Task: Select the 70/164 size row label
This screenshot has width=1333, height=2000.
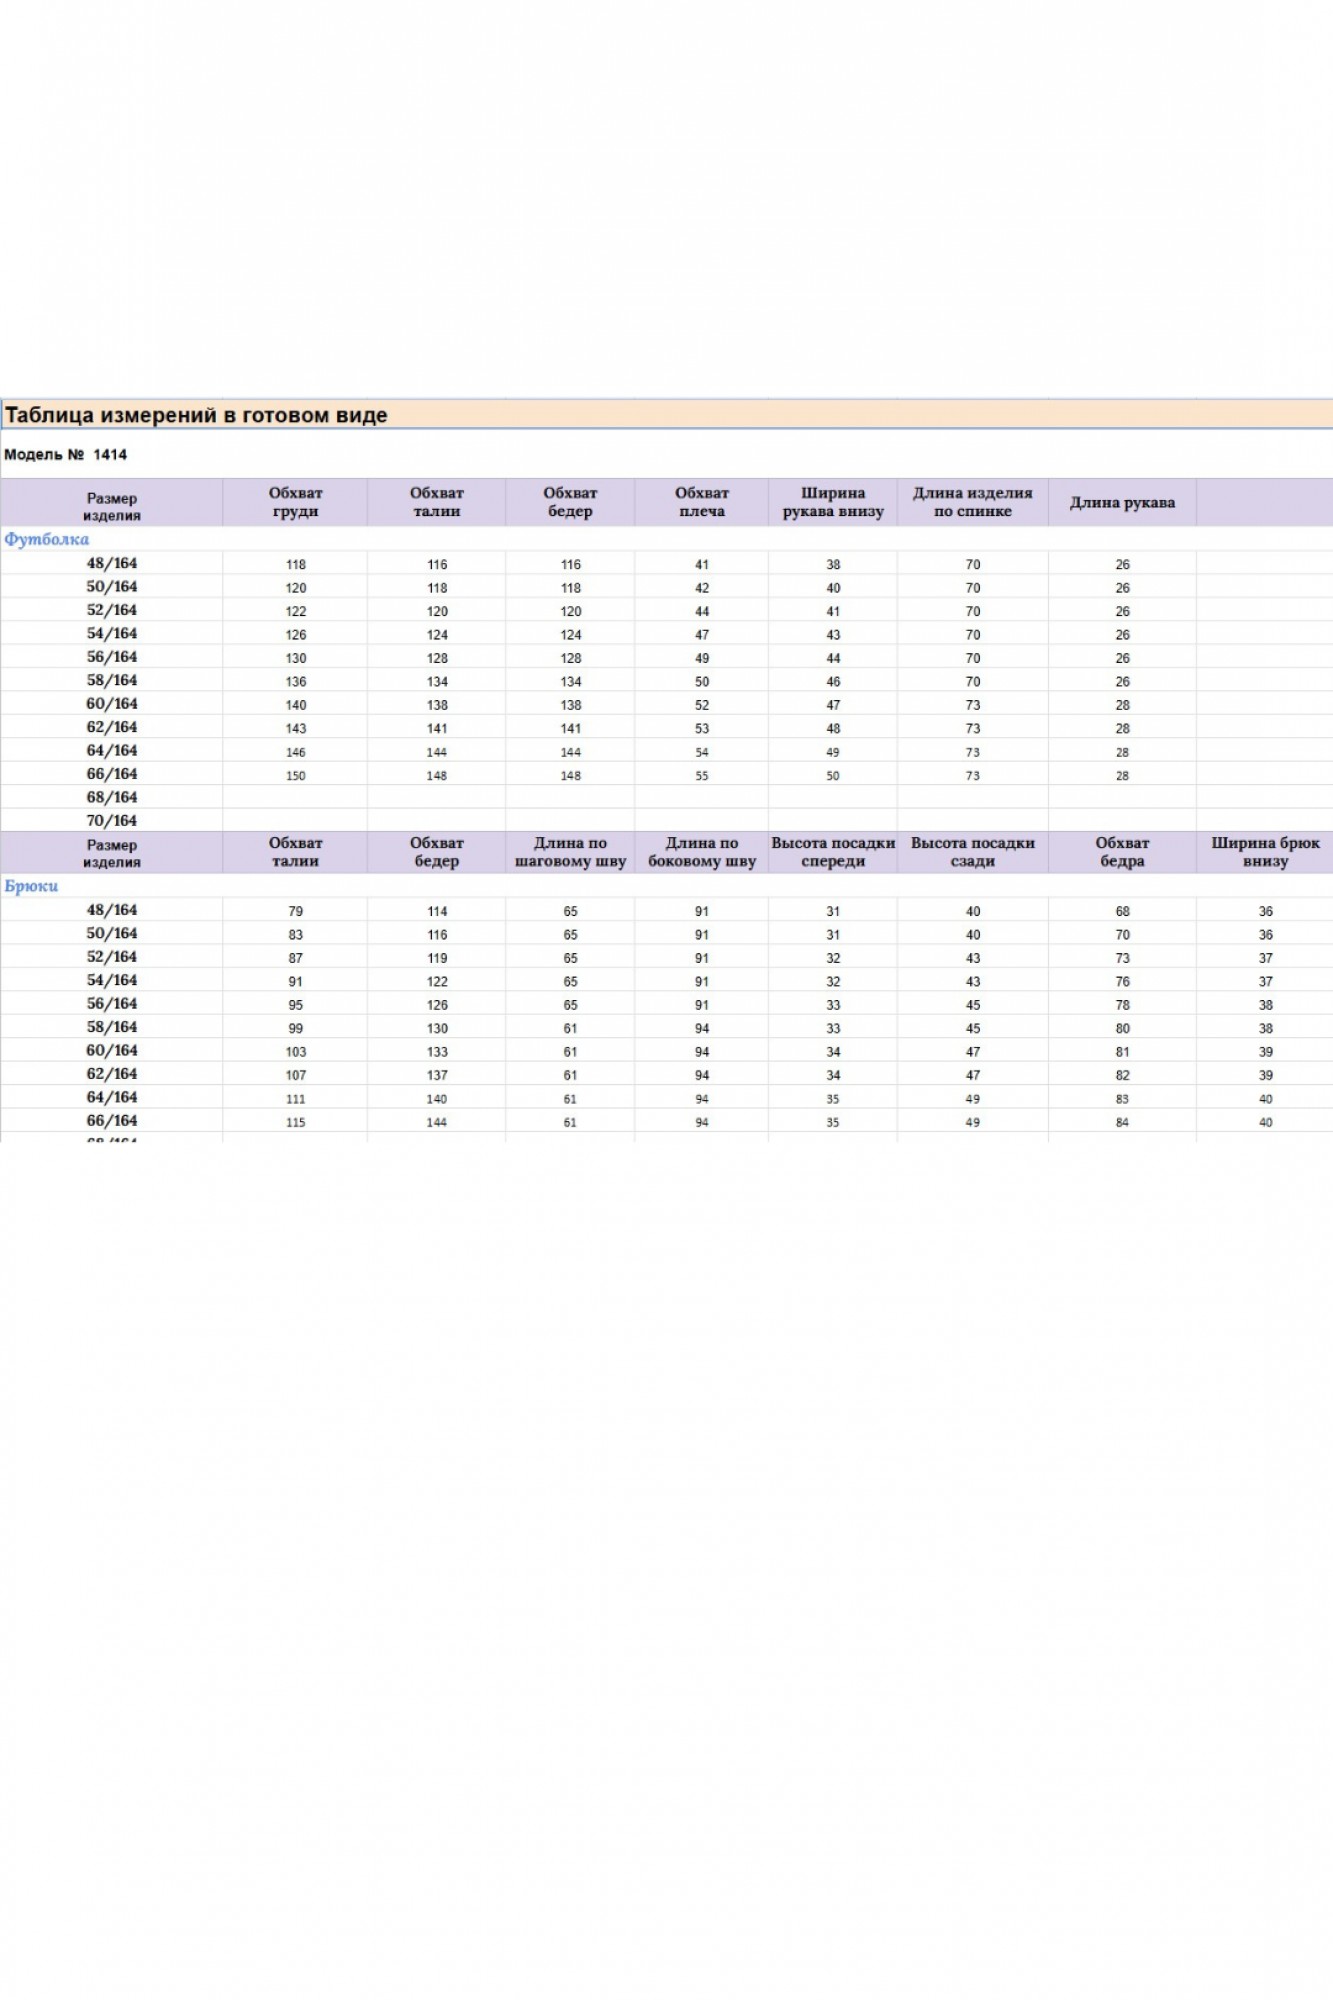Action: pos(111,820)
